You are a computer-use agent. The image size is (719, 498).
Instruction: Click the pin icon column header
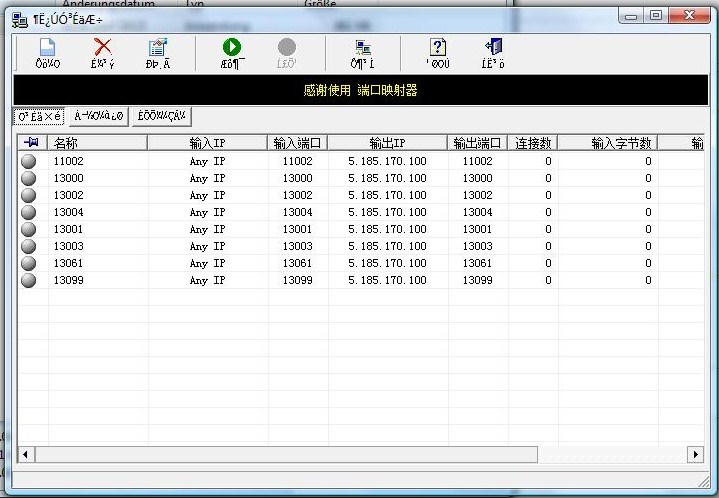pyautogui.click(x=31, y=143)
